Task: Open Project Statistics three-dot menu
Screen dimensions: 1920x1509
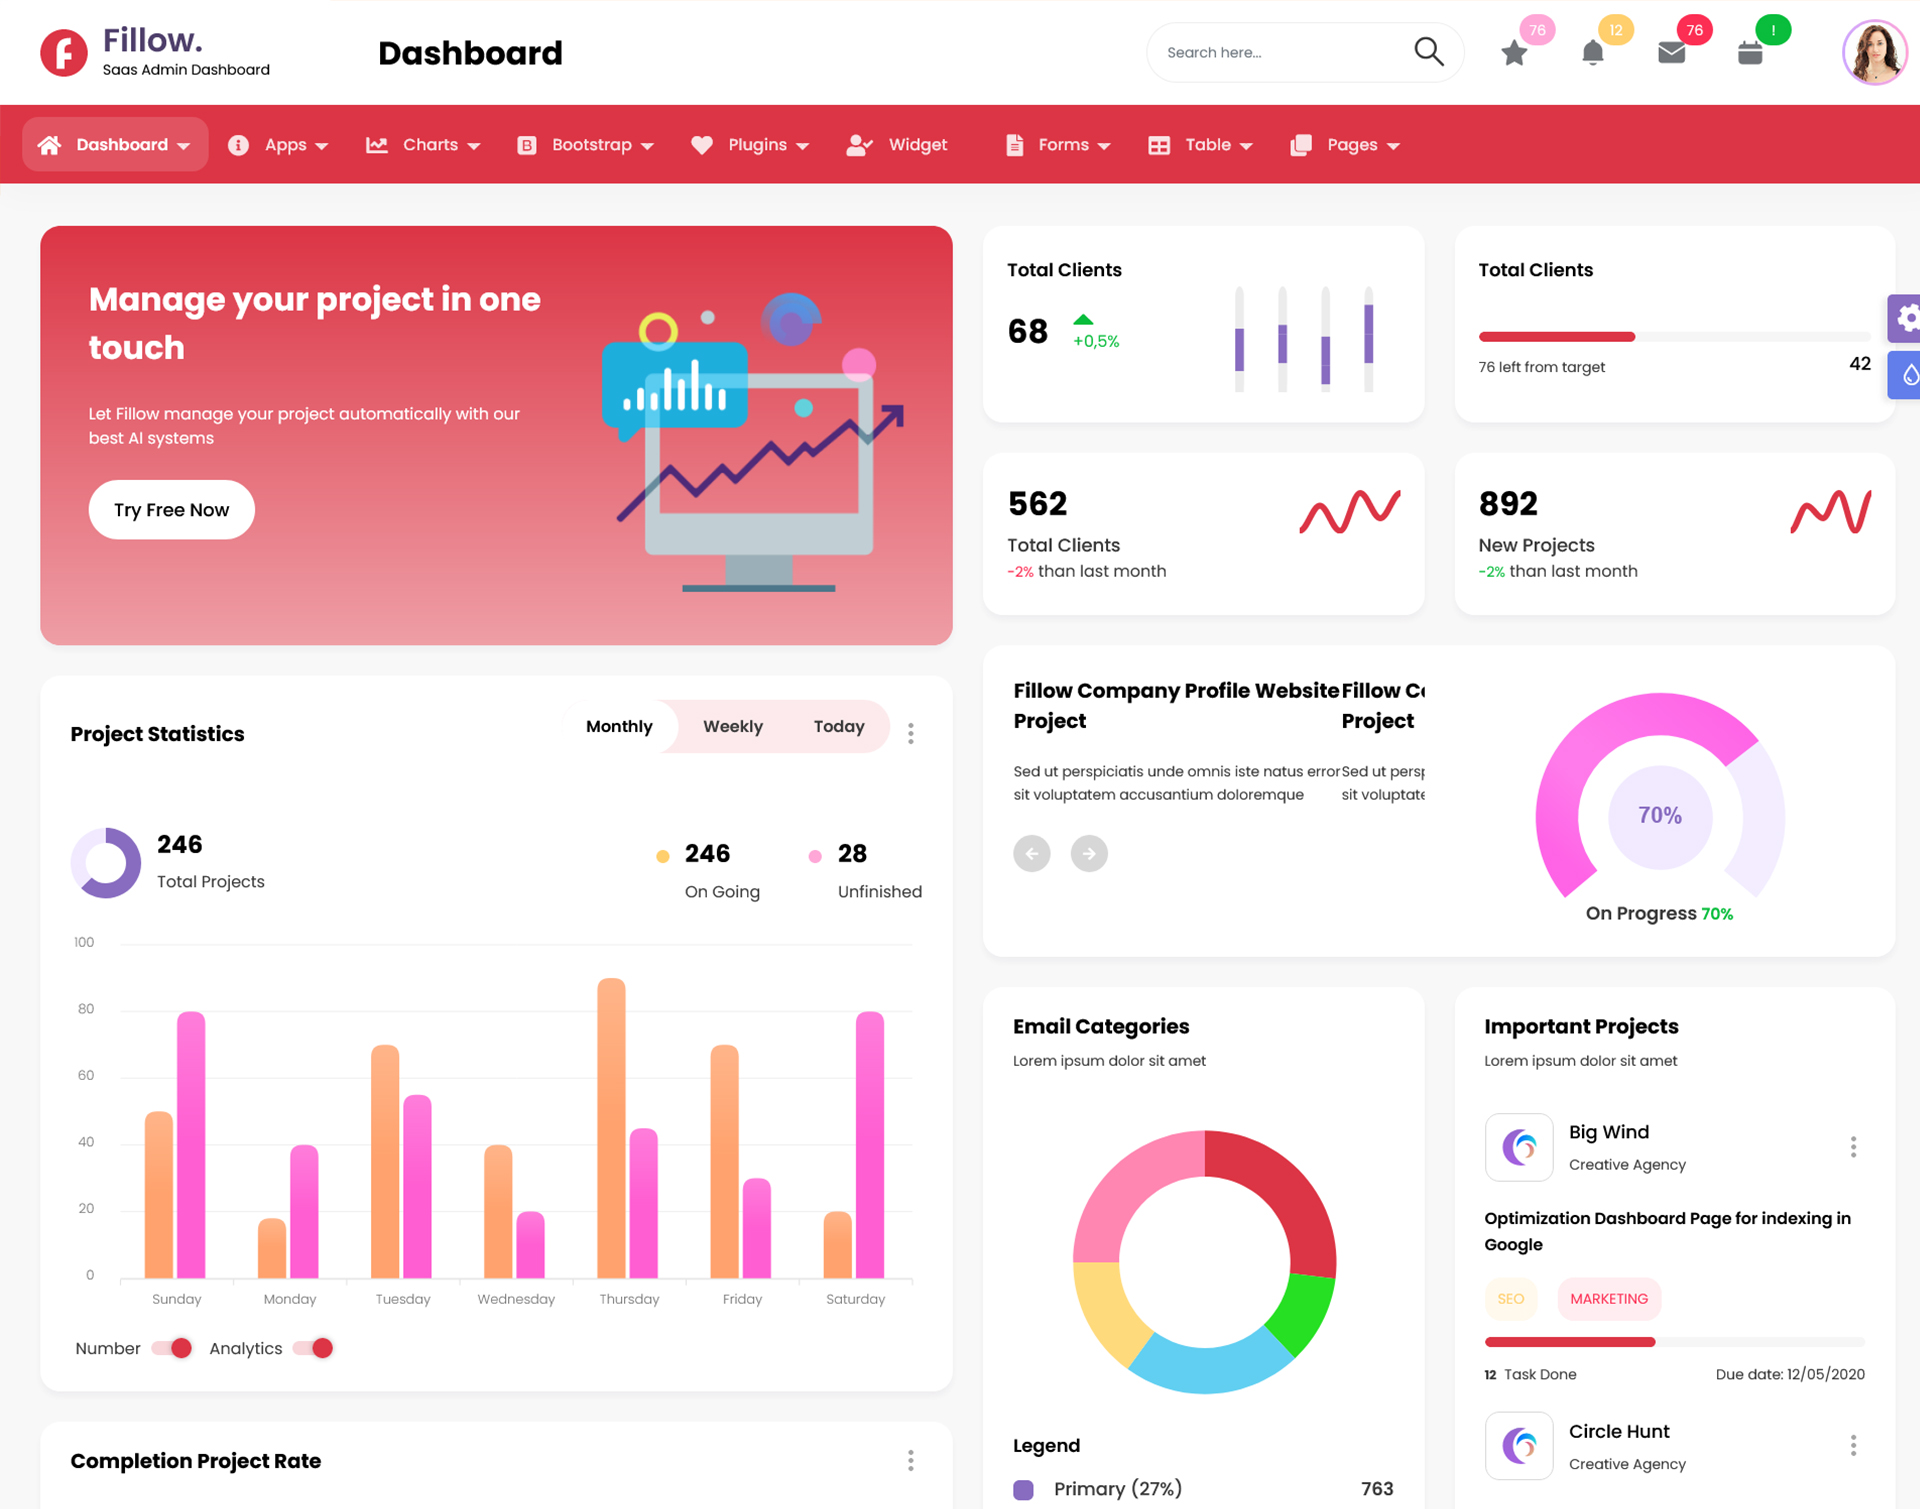Action: pos(910,733)
